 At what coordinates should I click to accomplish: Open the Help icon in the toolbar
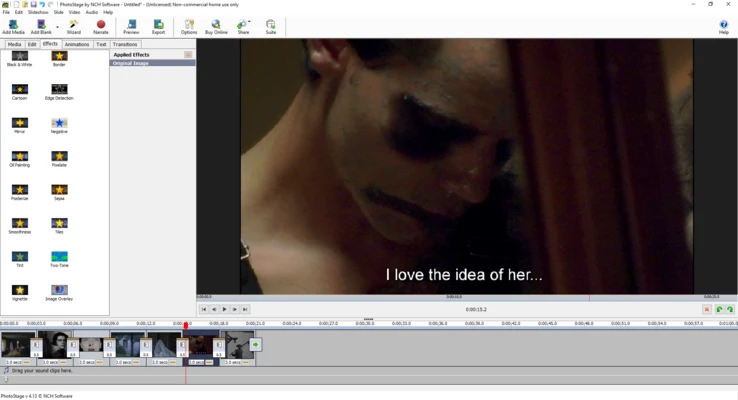point(723,27)
